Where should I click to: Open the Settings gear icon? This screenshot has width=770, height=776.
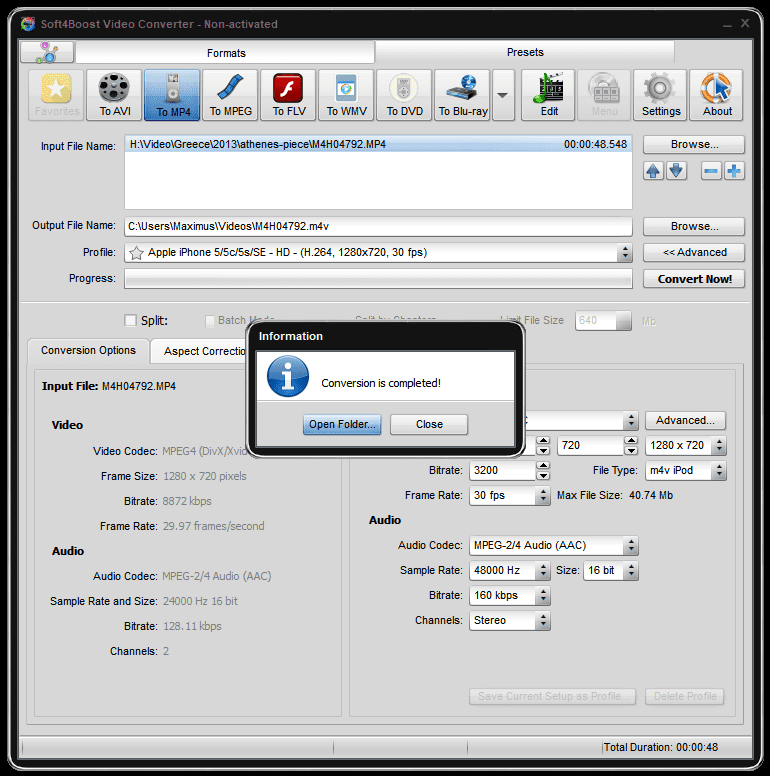pyautogui.click(x=661, y=95)
